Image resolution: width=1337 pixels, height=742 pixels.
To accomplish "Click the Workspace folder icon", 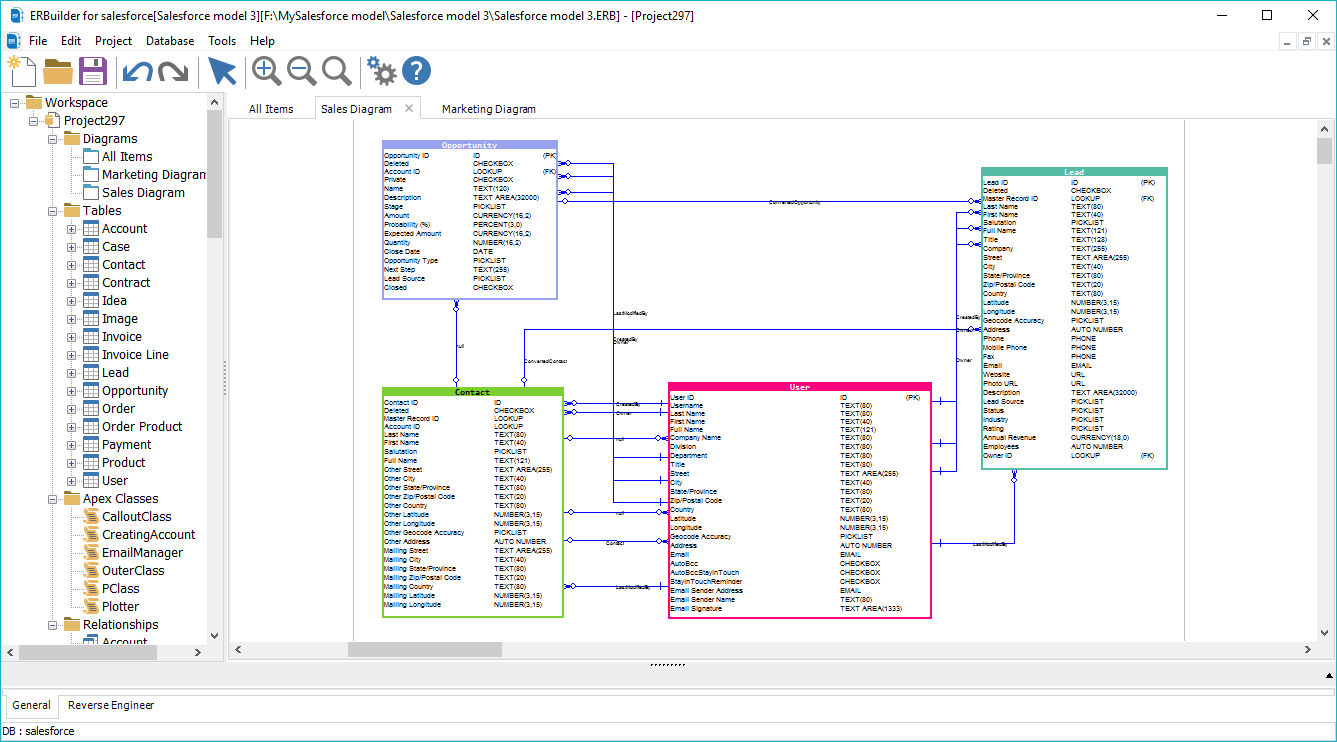I will [34, 103].
